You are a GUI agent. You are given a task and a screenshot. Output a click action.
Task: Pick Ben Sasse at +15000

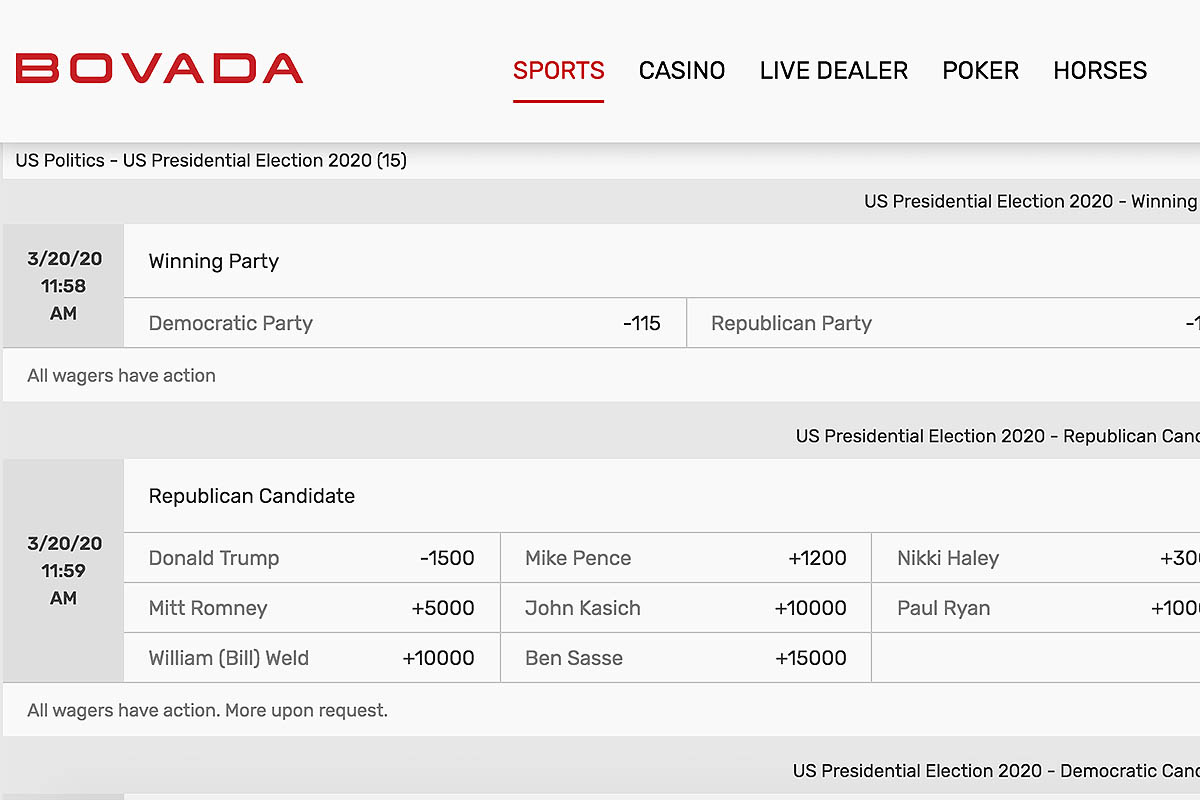686,658
